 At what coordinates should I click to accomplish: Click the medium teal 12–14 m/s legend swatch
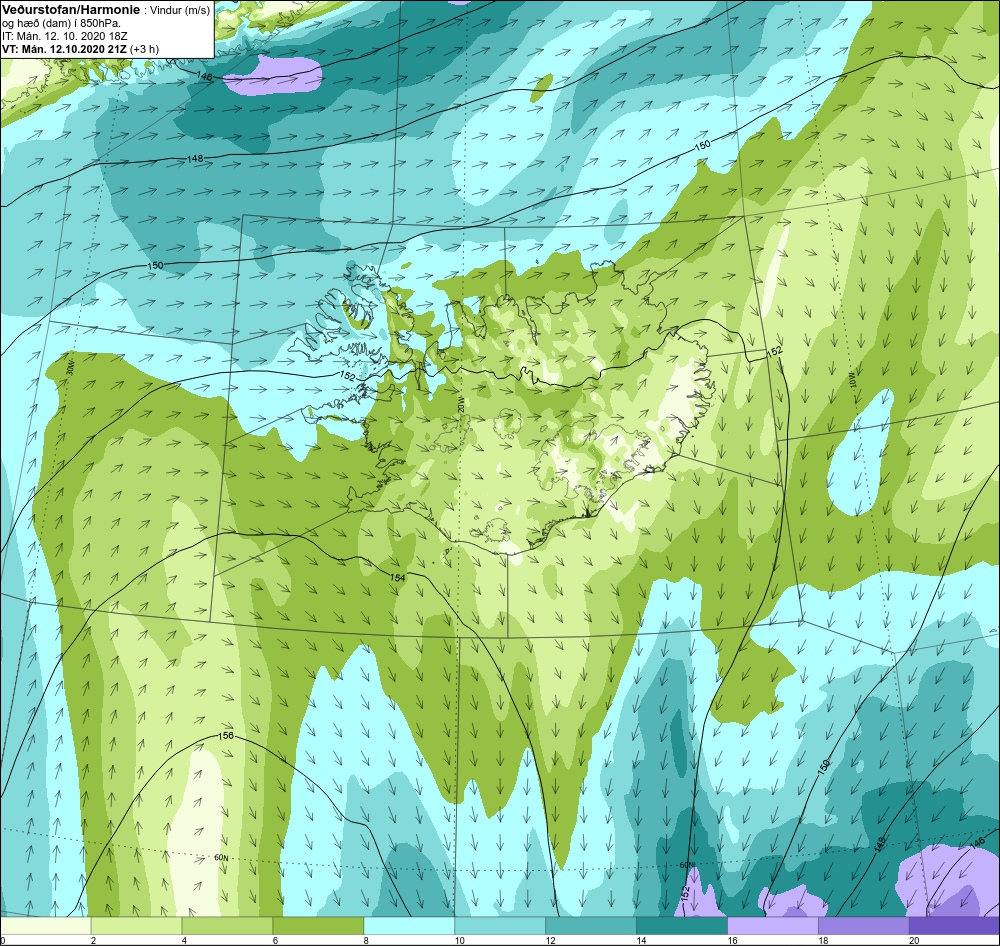[591, 926]
